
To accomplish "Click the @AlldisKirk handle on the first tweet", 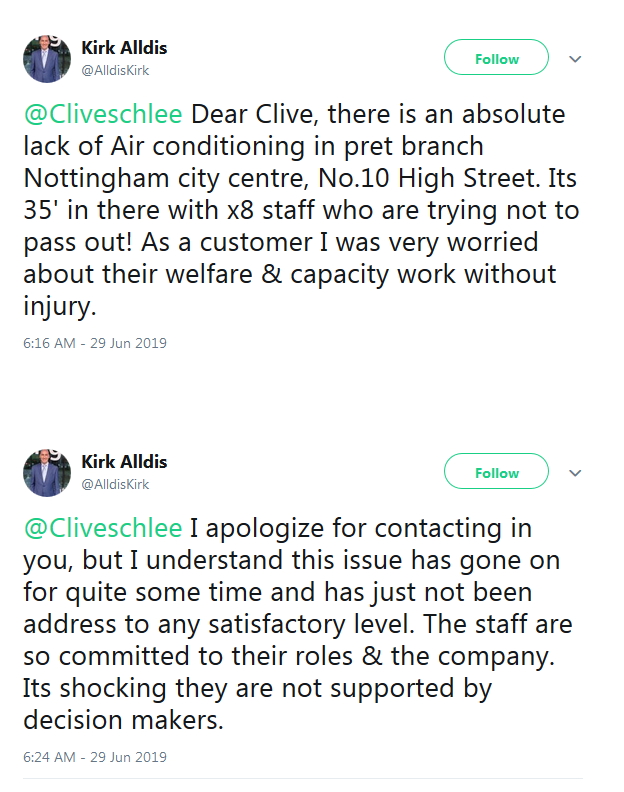I will point(115,70).
